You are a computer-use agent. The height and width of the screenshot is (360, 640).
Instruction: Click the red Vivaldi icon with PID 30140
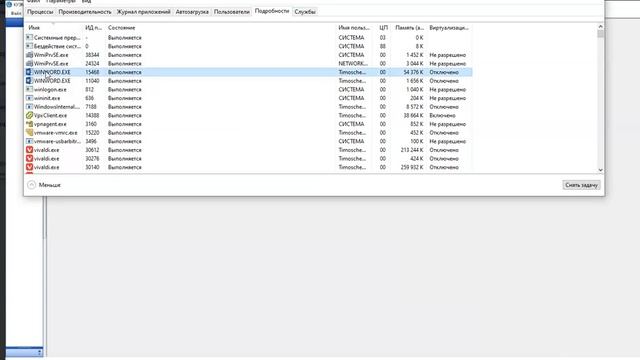pos(29,167)
